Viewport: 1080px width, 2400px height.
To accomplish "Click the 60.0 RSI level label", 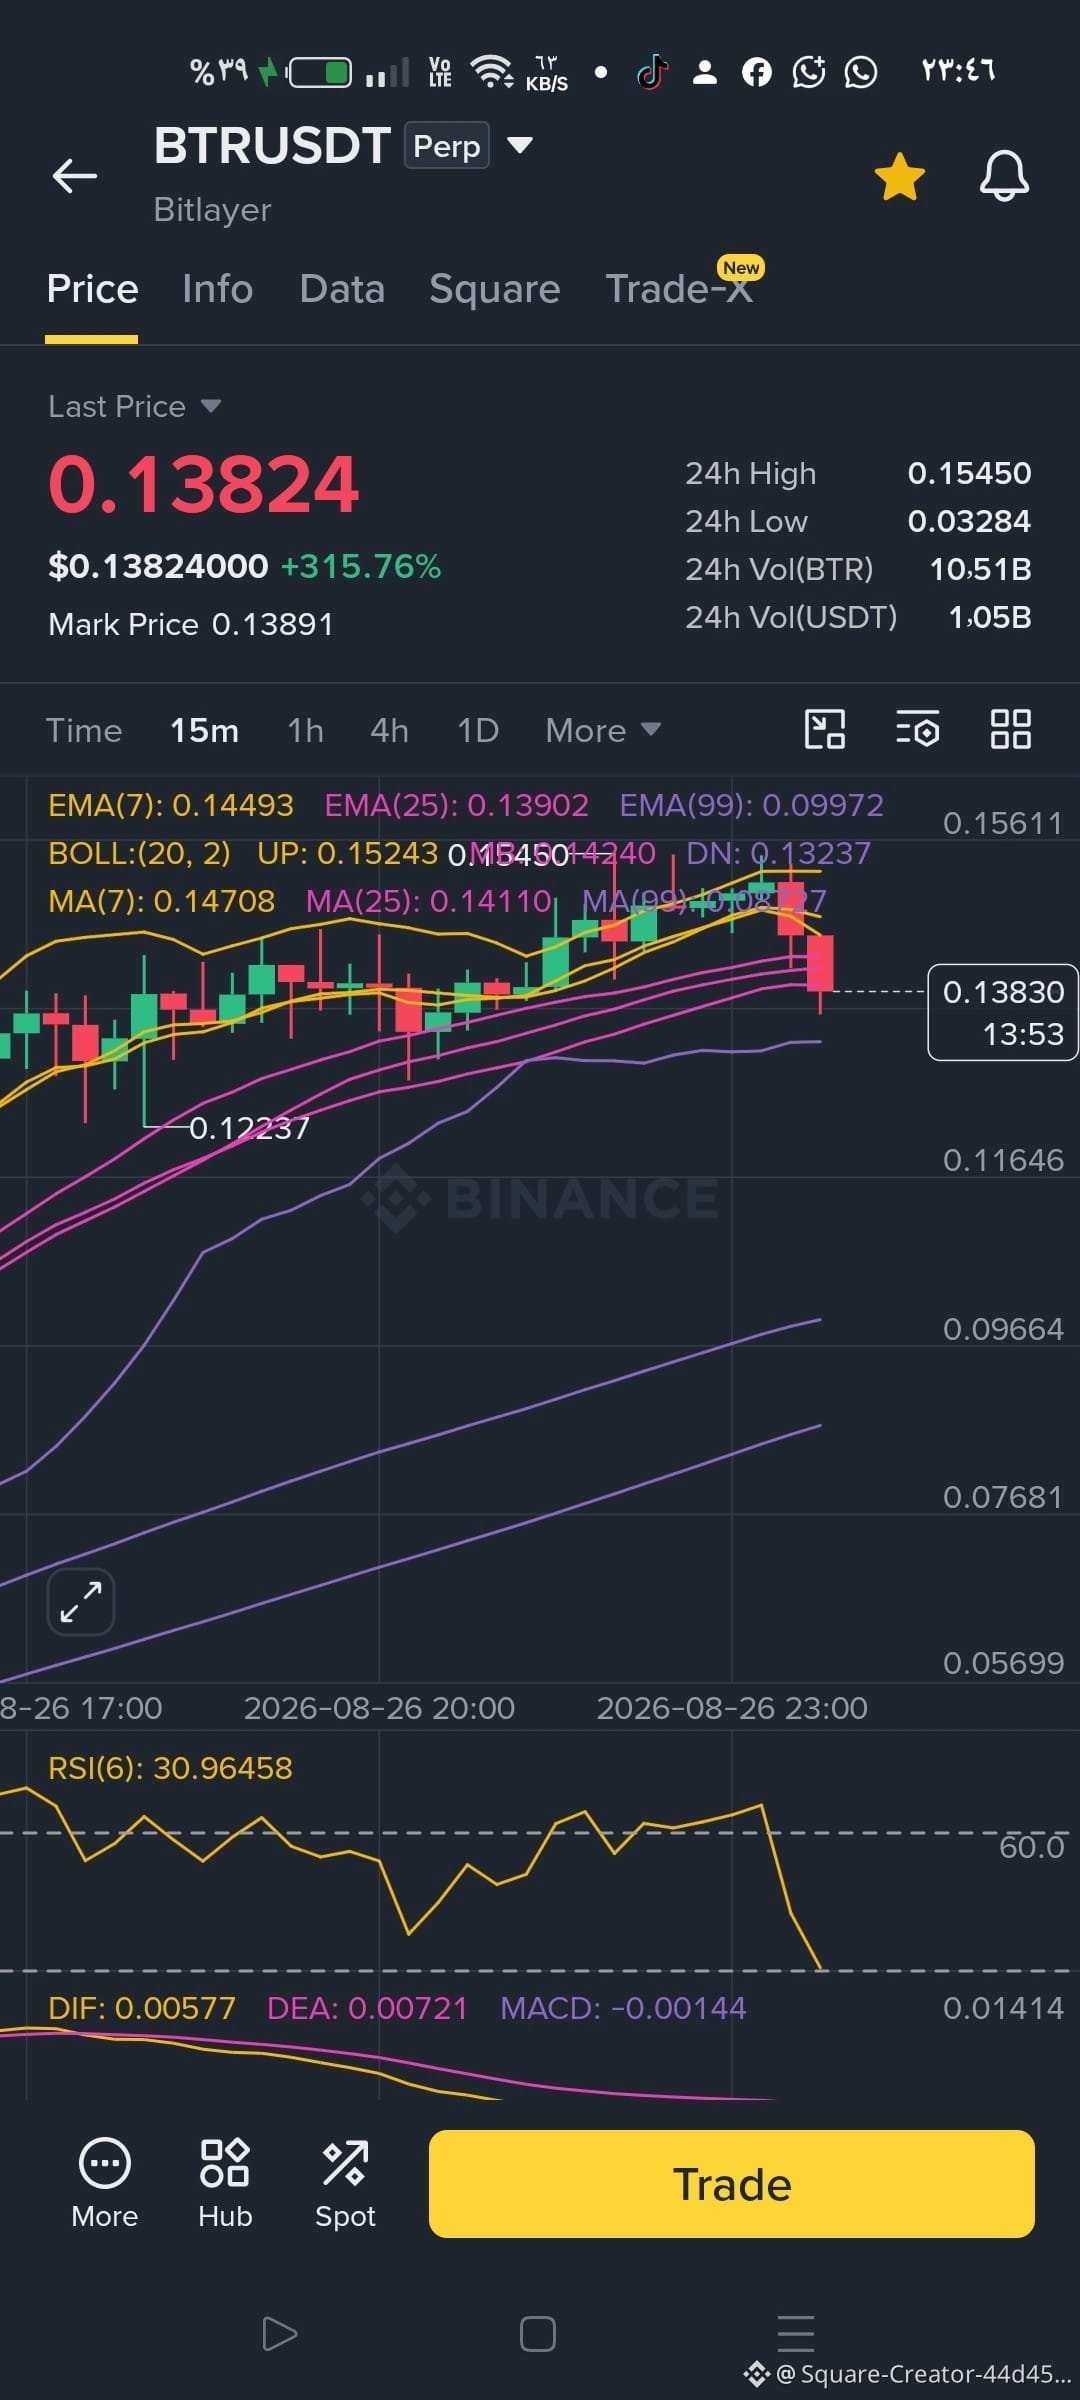I will (x=1032, y=1846).
